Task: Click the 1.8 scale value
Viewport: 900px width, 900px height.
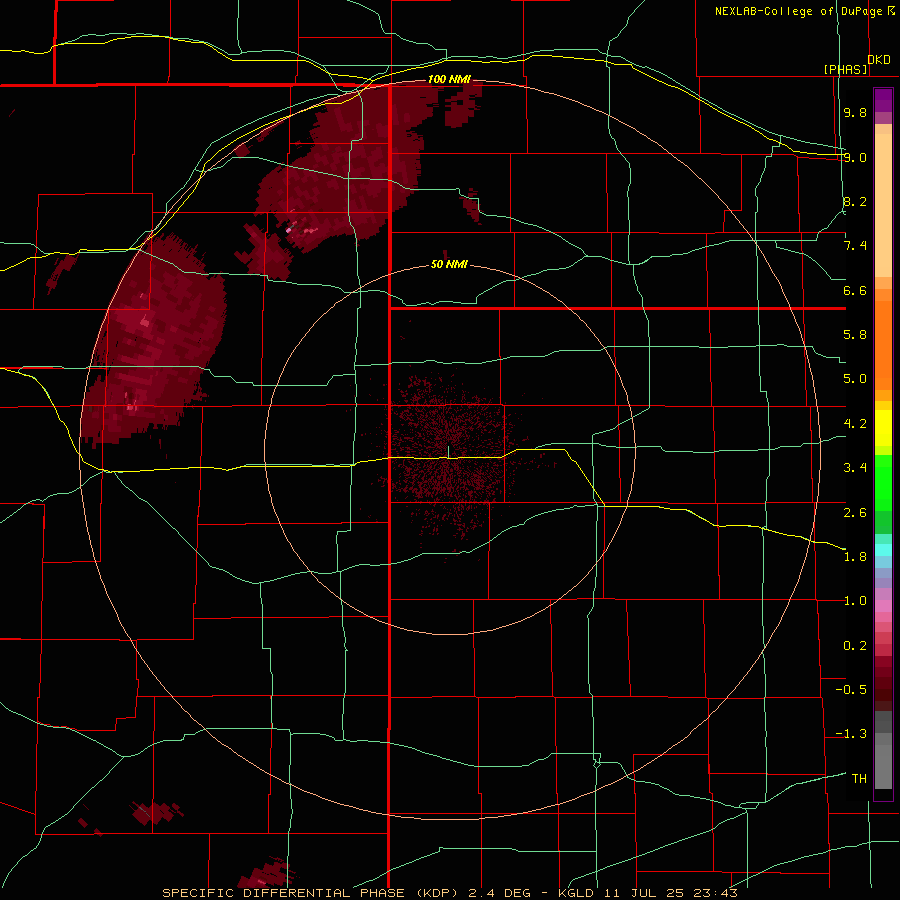Action: click(855, 557)
